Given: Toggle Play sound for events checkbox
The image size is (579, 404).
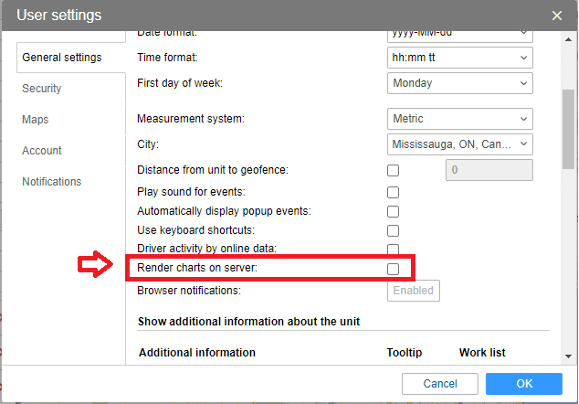Looking at the screenshot, I should pos(393,192).
